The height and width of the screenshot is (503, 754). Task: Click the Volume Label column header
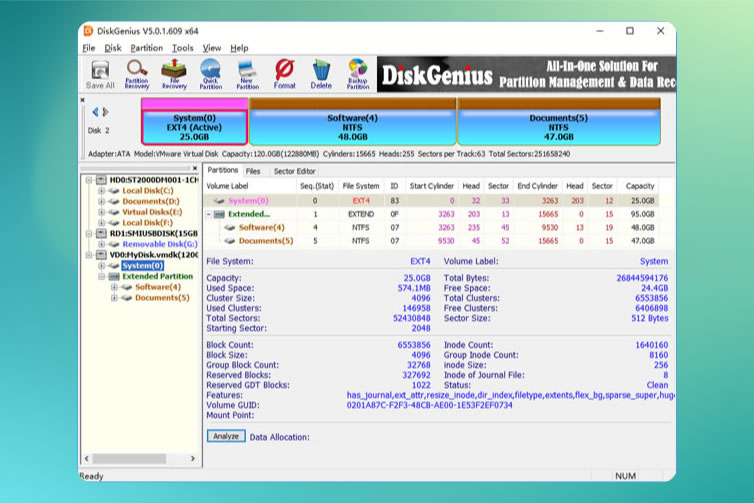click(250, 186)
